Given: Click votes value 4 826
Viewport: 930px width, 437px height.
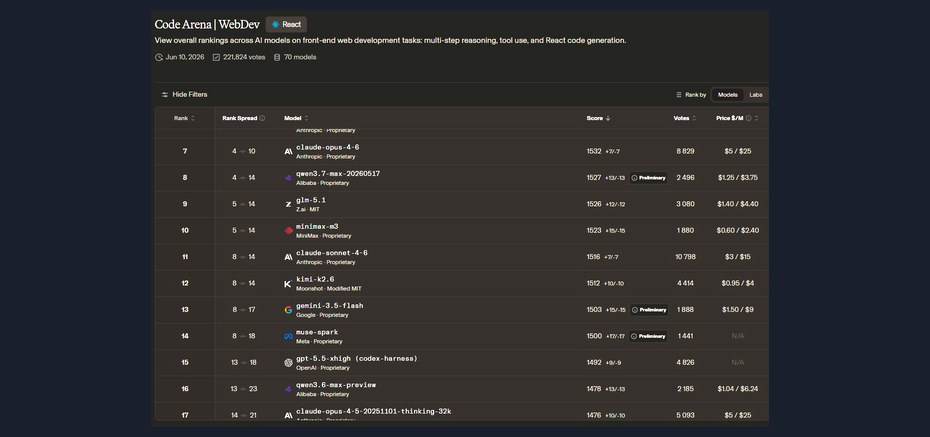Looking at the screenshot, I should [685, 362].
